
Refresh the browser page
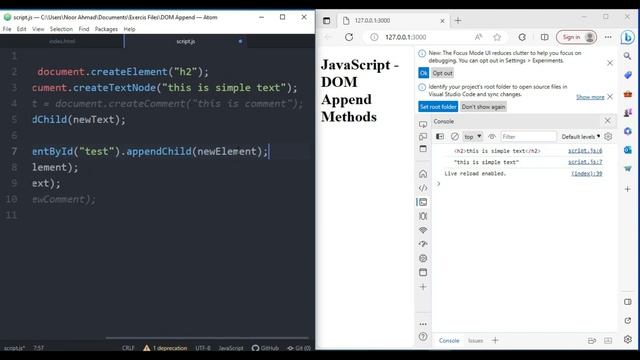point(349,37)
